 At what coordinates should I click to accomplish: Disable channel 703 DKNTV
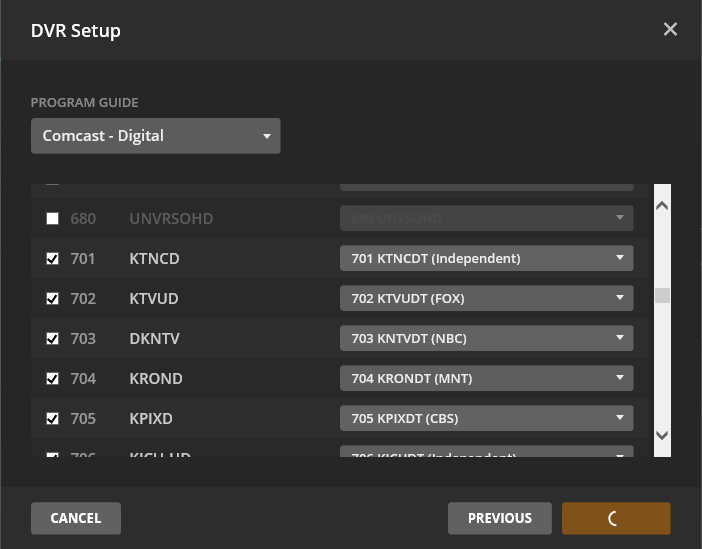[53, 339]
